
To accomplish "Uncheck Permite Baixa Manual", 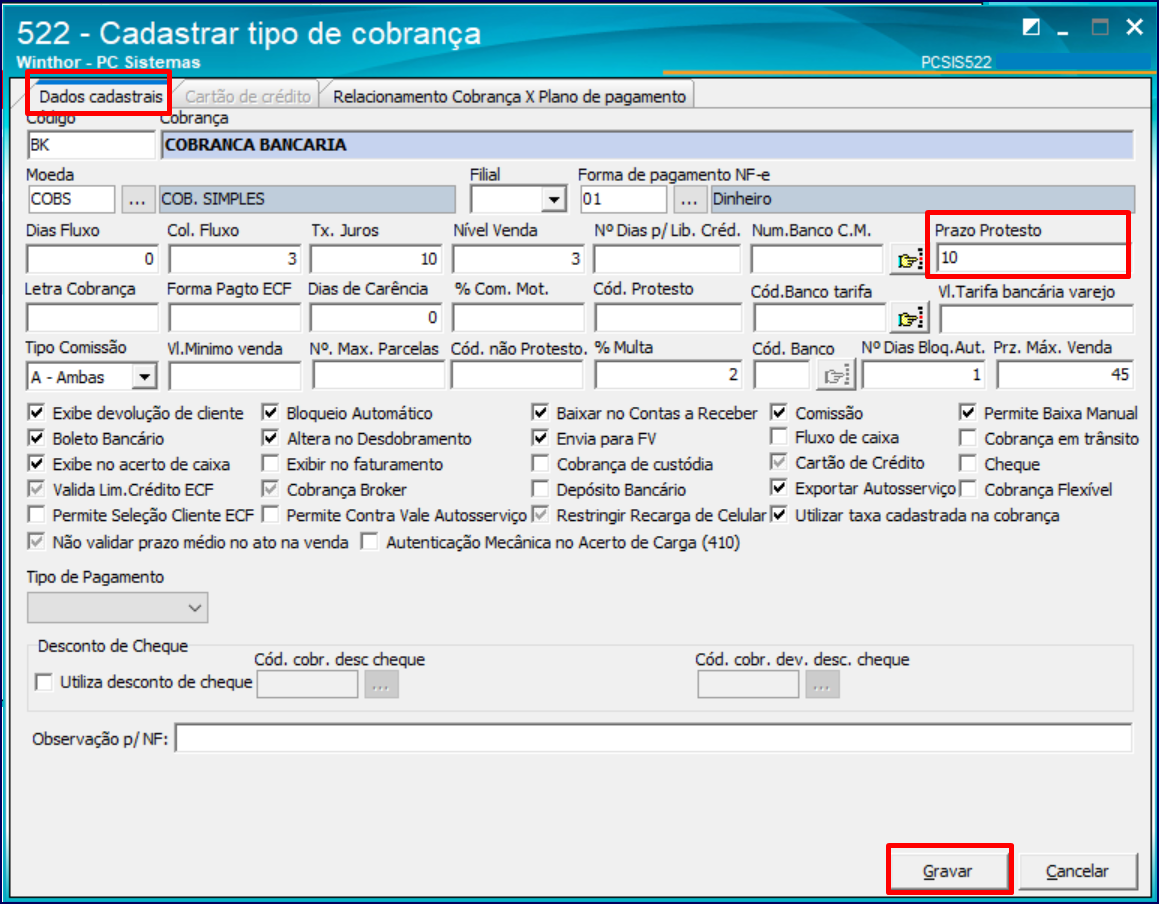I will (x=968, y=412).
